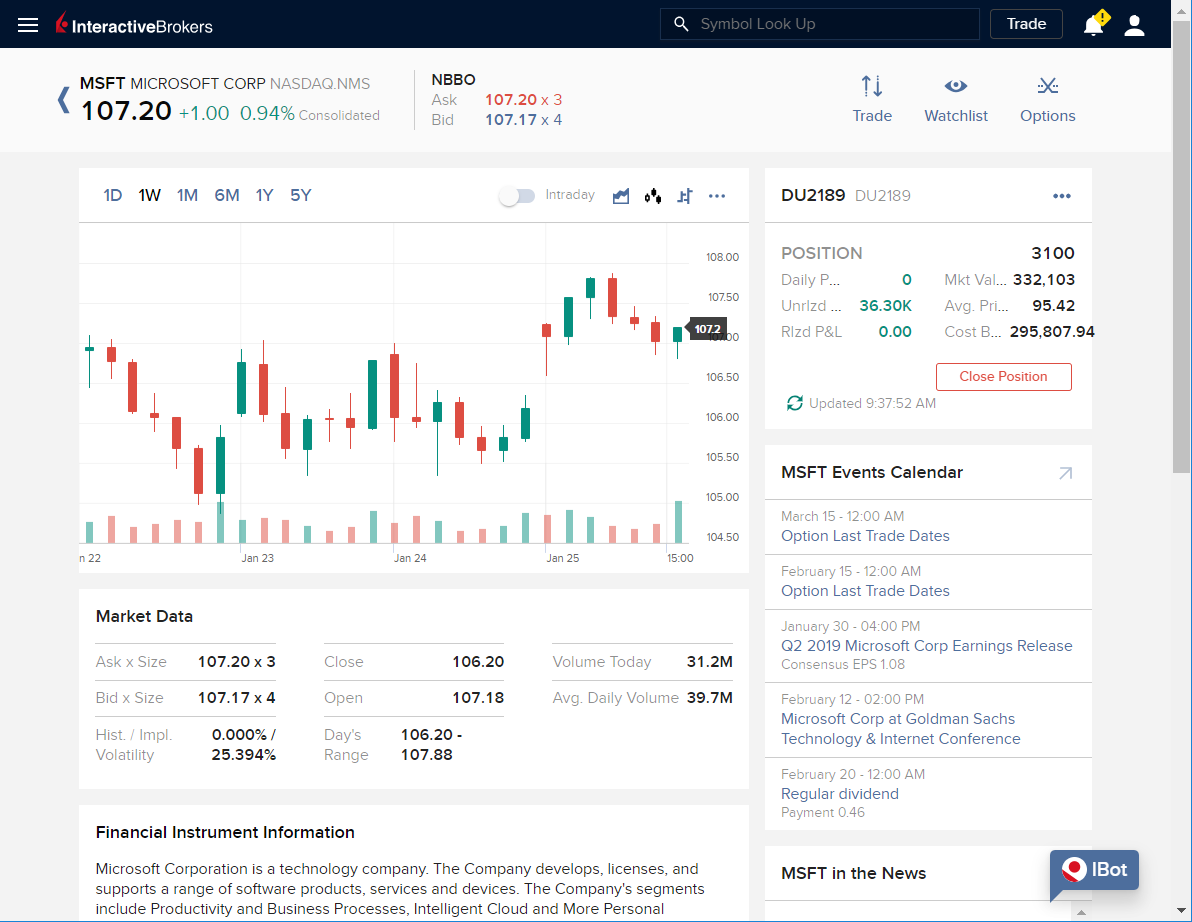Open the hamburger main menu
This screenshot has width=1192, height=922.
point(28,25)
